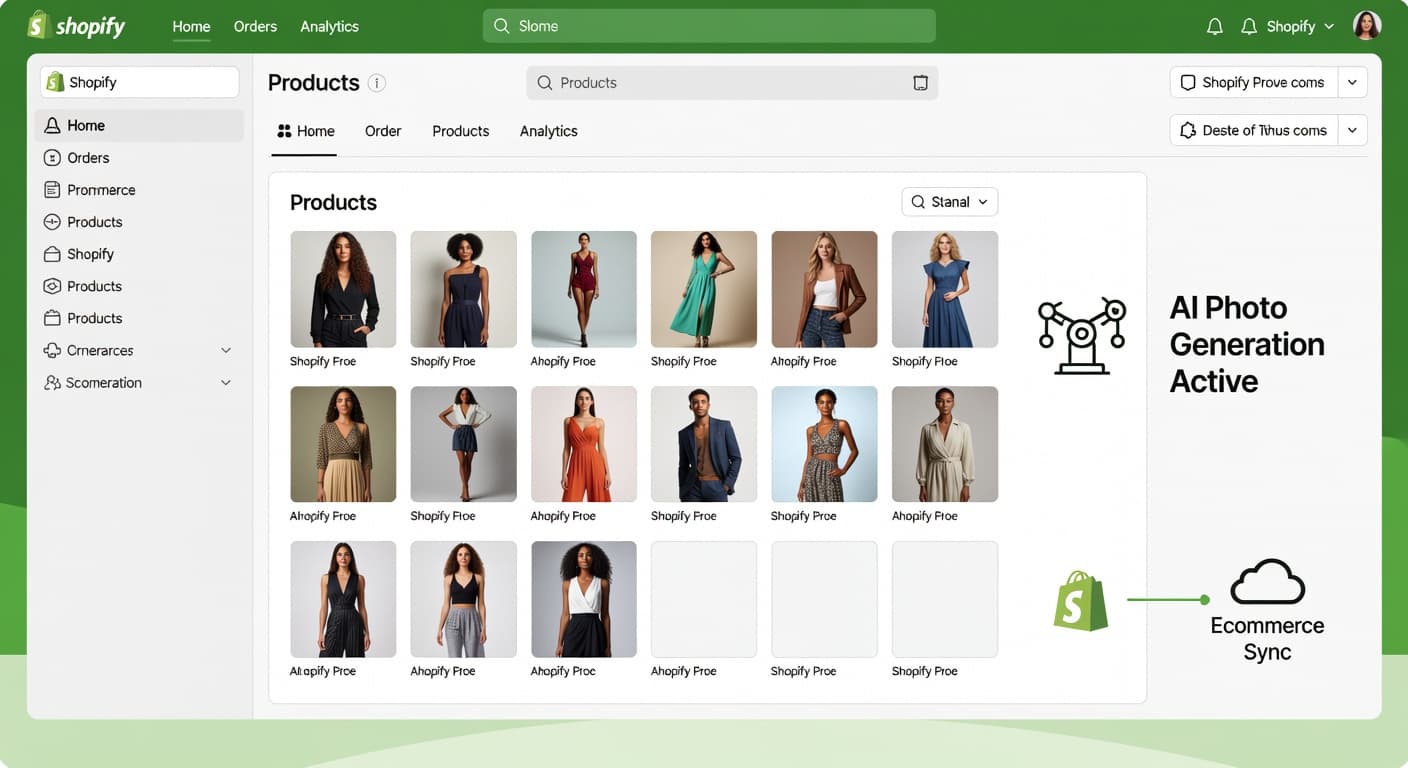This screenshot has width=1408, height=768.
Task: Switch to the Products tab under page title
Action: tap(461, 131)
